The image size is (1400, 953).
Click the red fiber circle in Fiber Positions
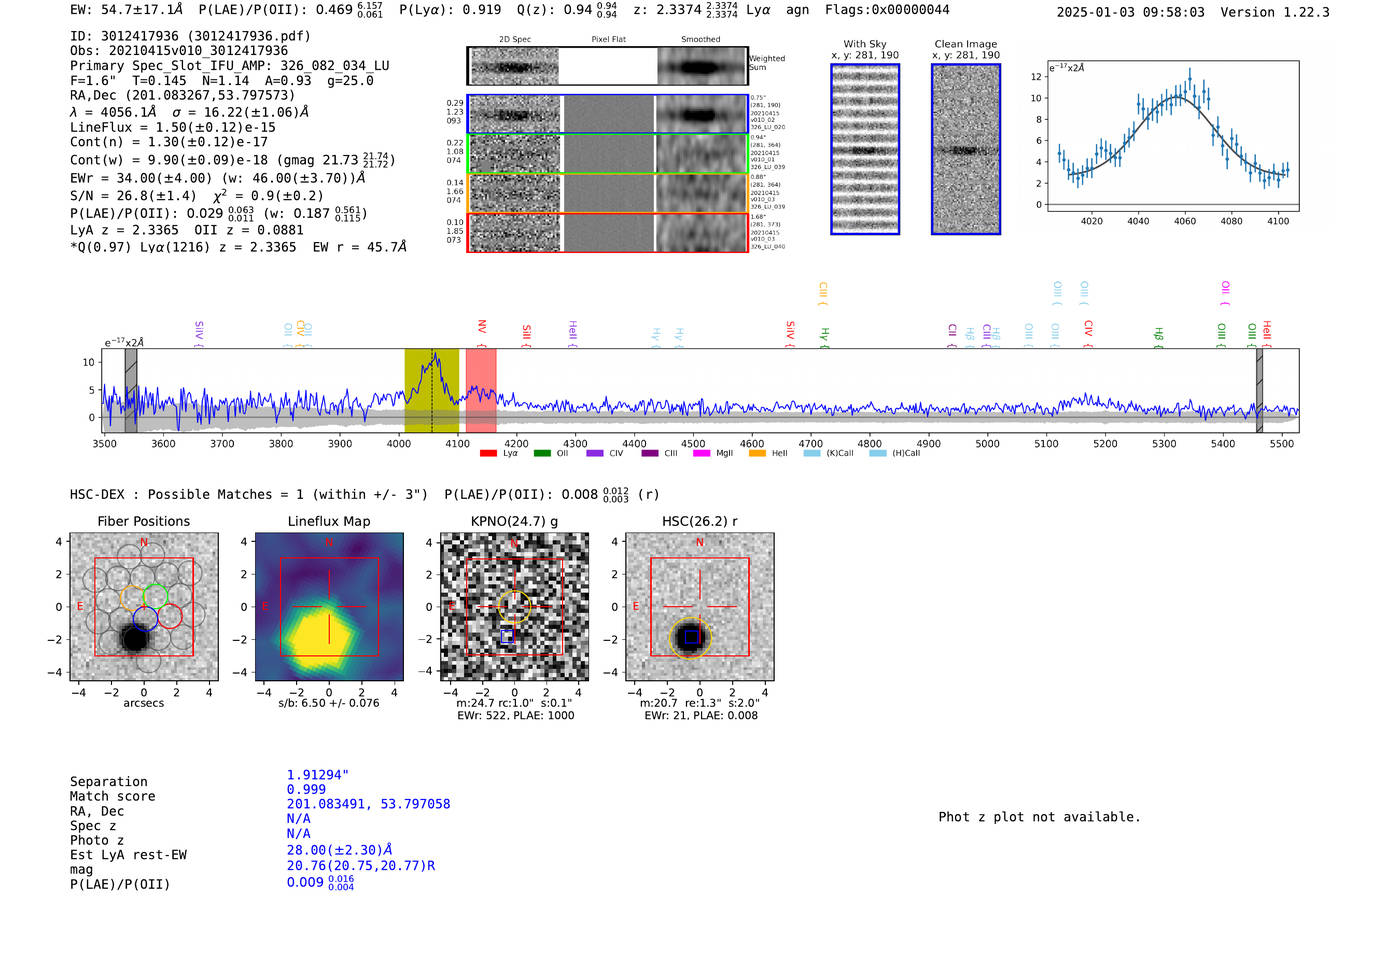click(170, 616)
